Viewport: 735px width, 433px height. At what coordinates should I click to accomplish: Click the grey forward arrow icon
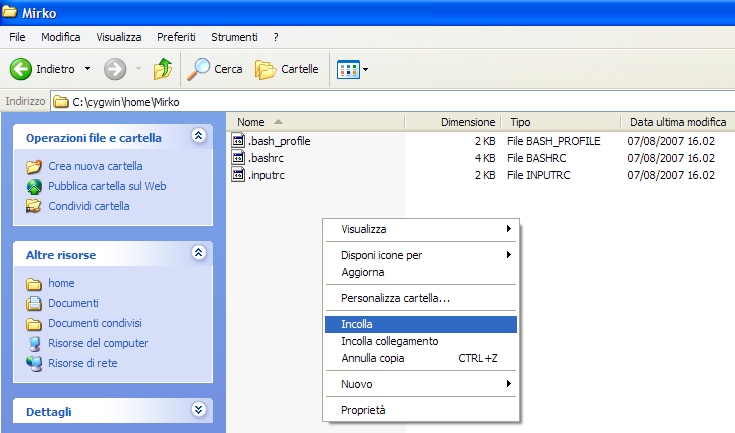point(115,69)
